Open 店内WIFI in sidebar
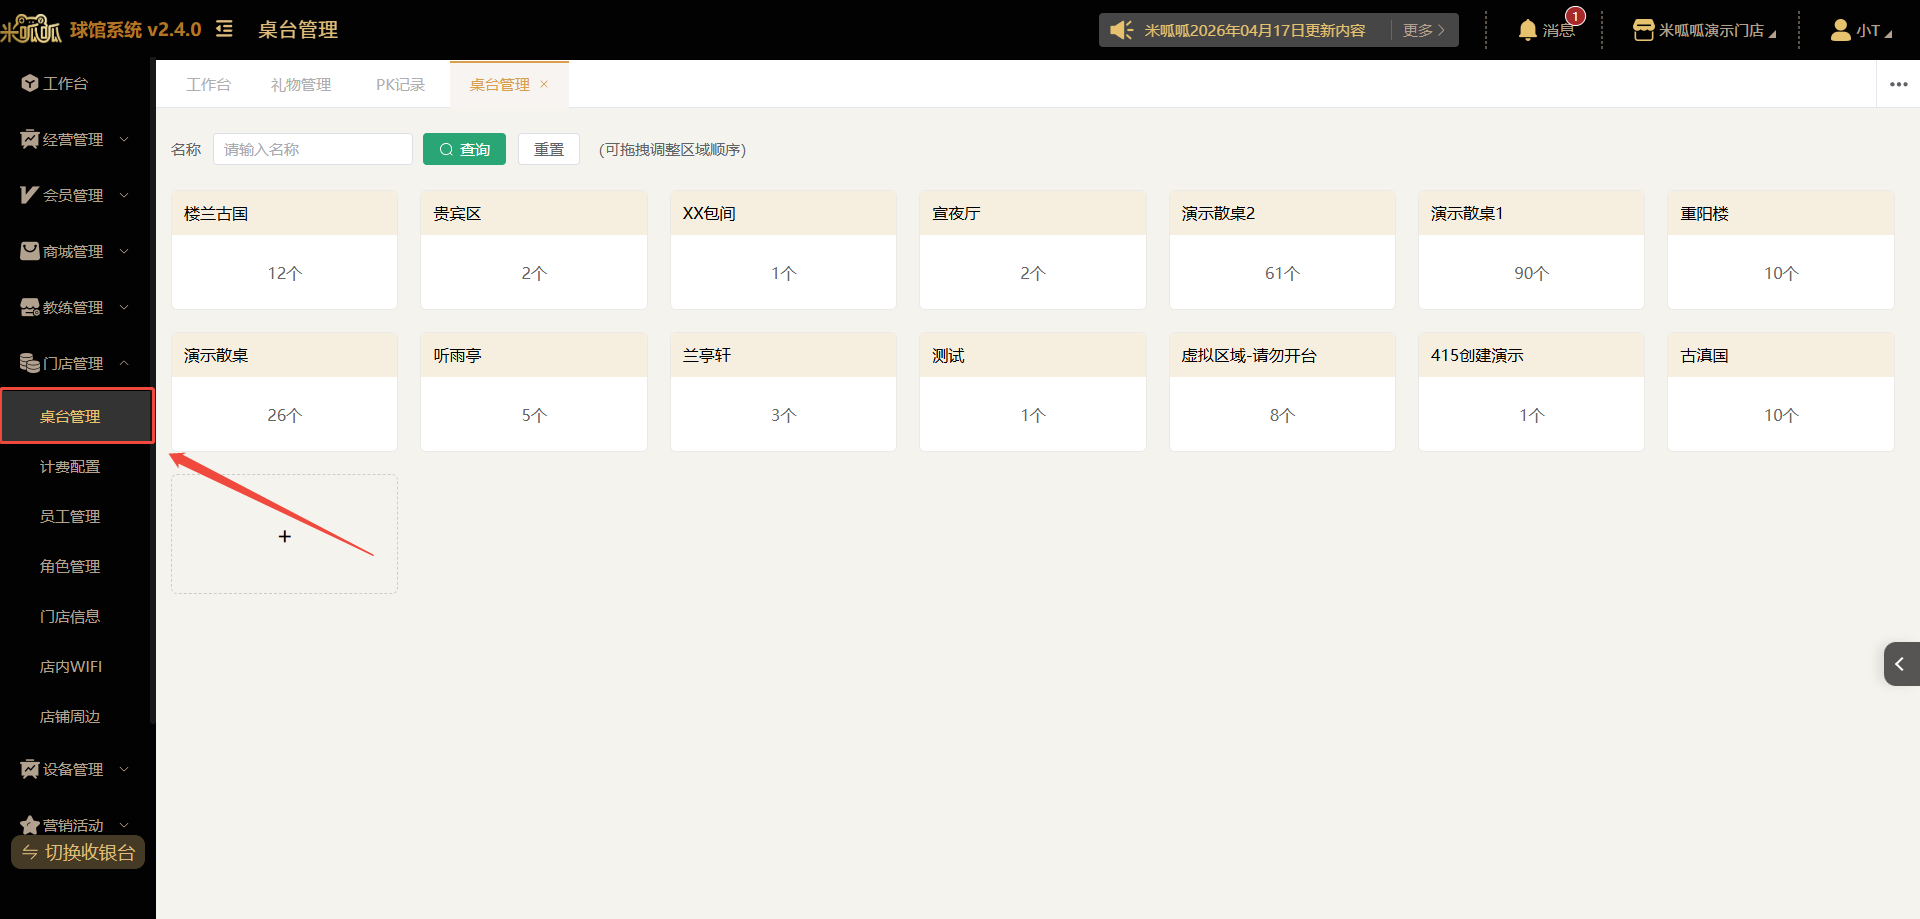1920x919 pixels. (70, 667)
